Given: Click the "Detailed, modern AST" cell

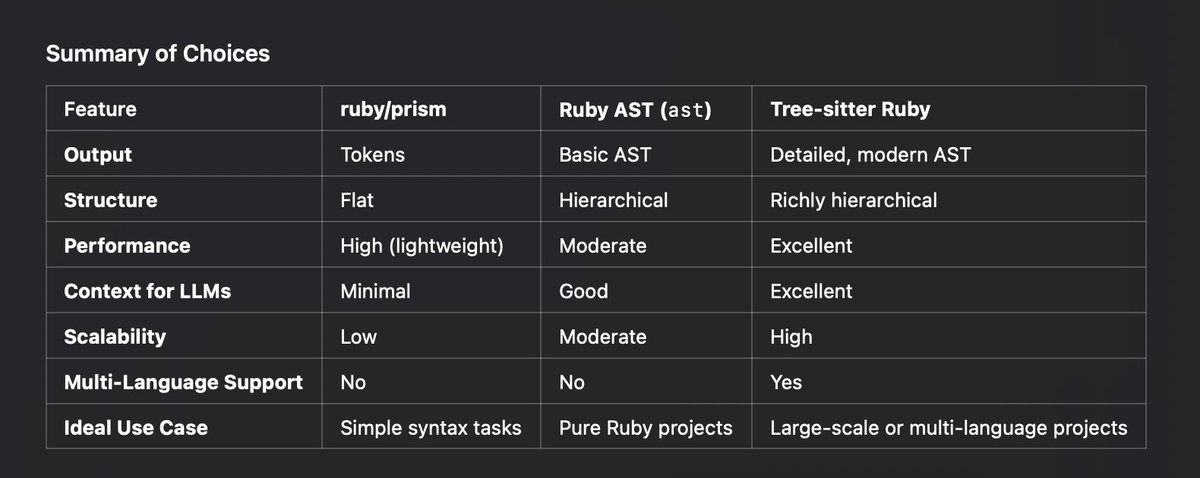Looking at the screenshot, I should pyautogui.click(x=870, y=155).
